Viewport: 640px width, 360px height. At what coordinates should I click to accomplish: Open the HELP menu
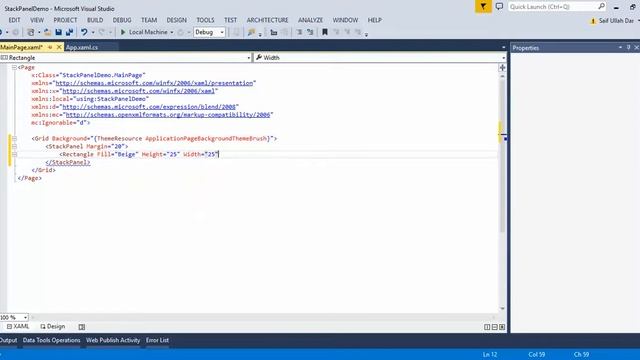pos(375,20)
